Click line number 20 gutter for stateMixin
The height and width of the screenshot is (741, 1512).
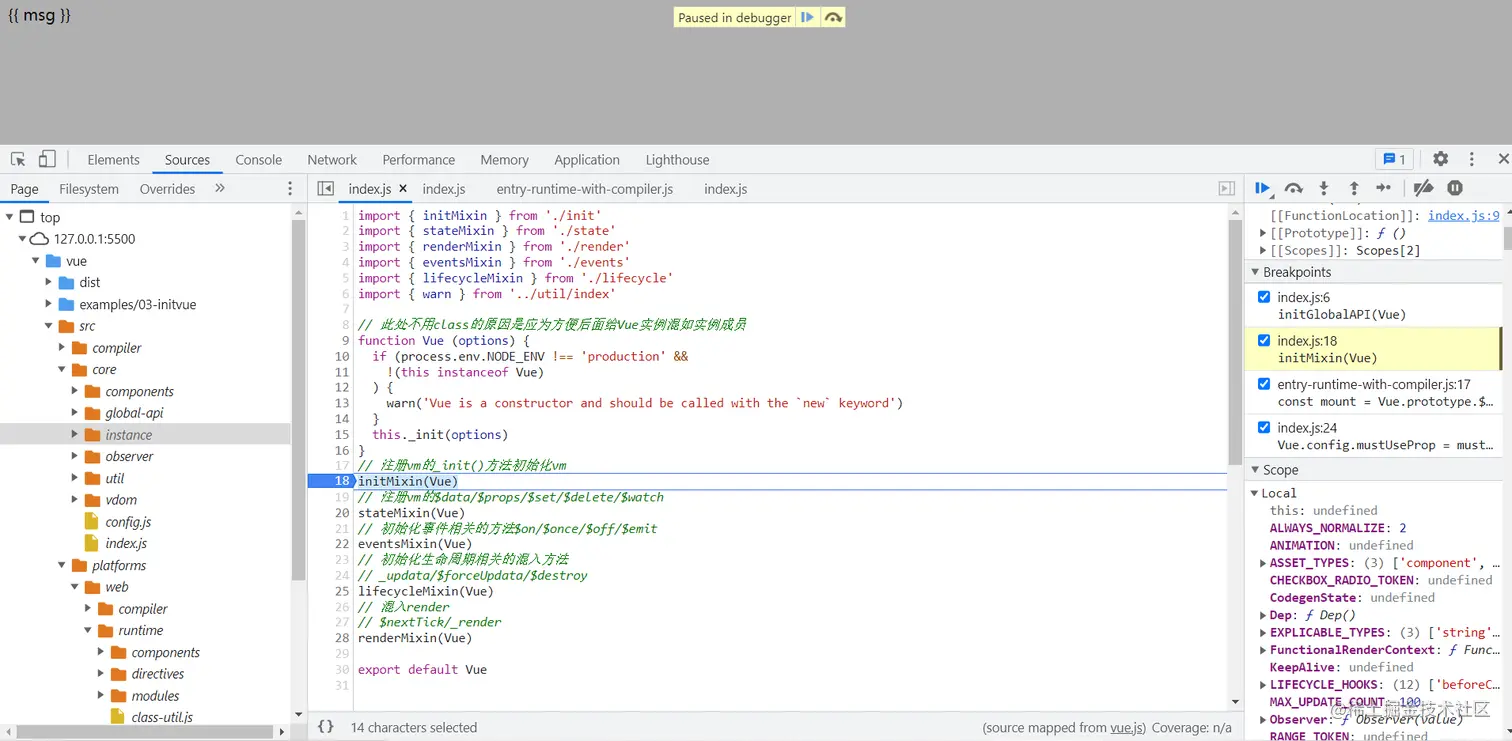[x=341, y=513]
